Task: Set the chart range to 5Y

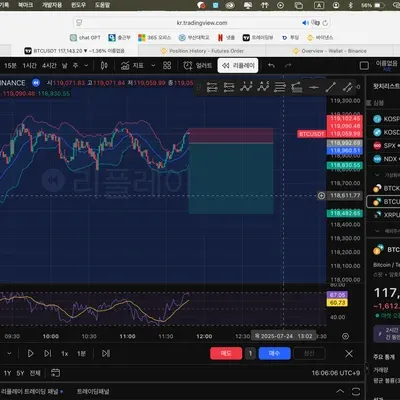Action: click(x=21, y=373)
